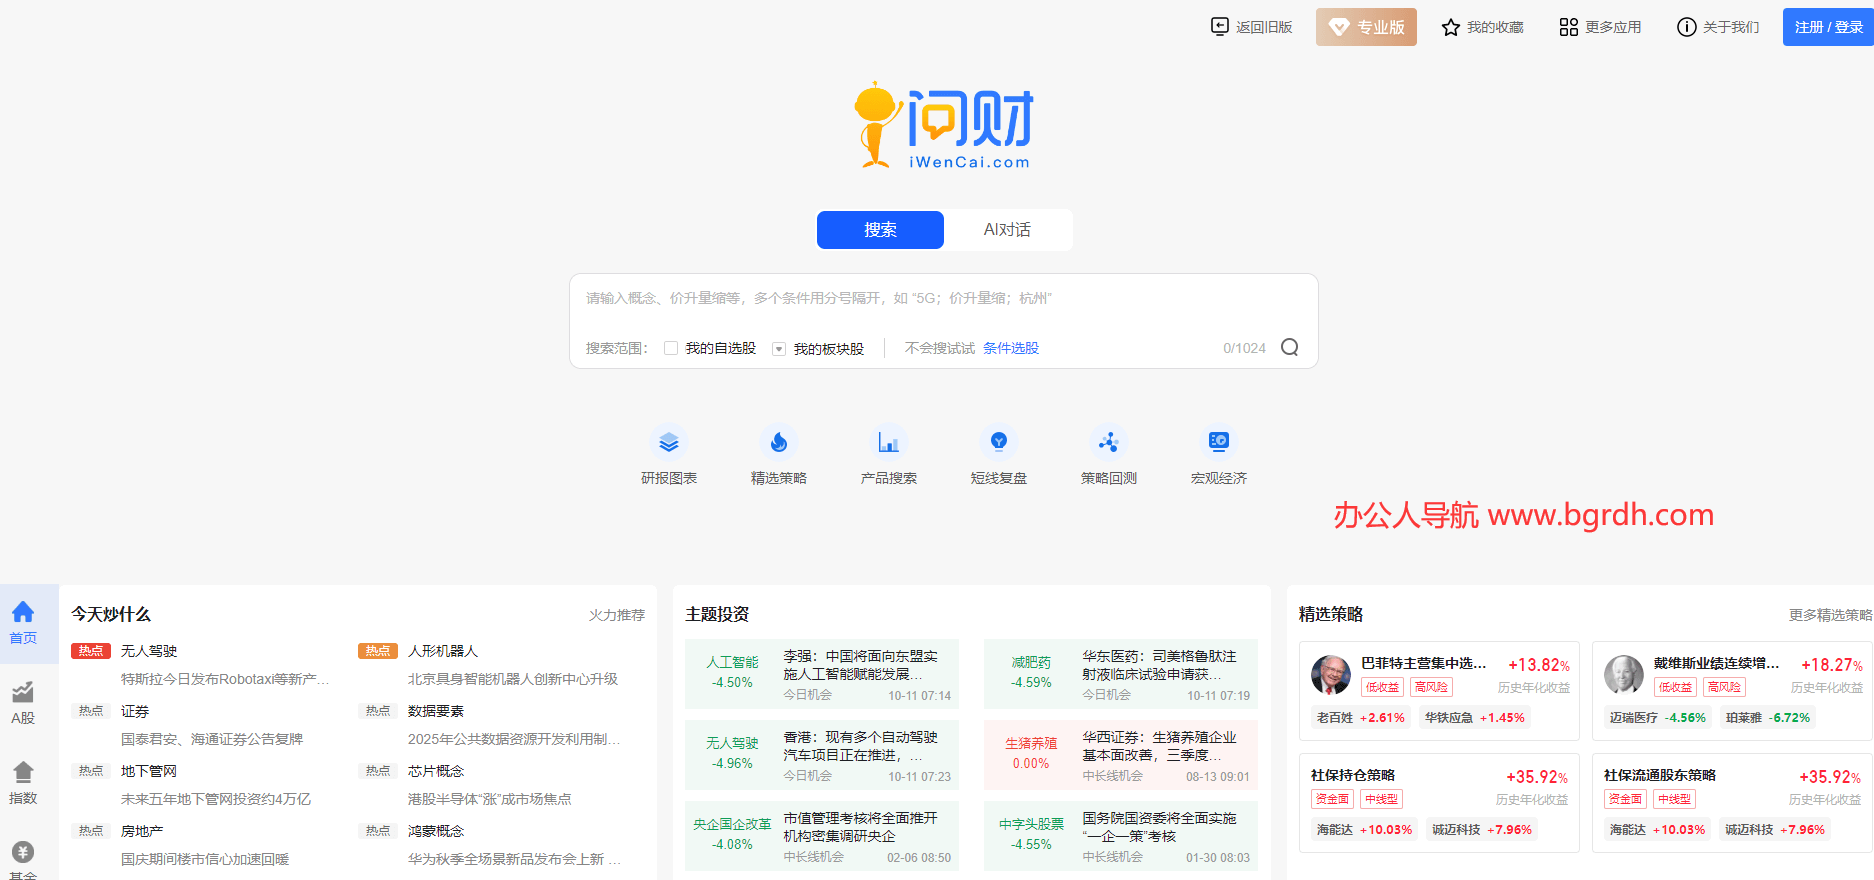Screen dimensions: 1874x880
Task: Open the 李强 东盟 news headline
Action: [x=860, y=665]
